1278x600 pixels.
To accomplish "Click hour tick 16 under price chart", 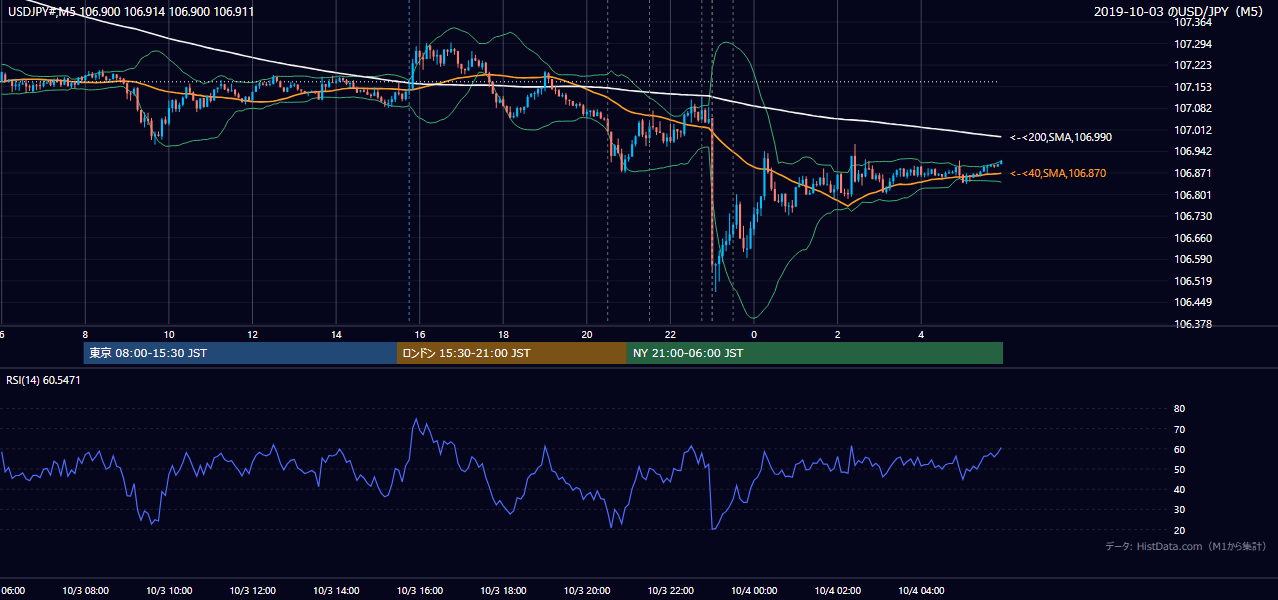I will (420, 334).
